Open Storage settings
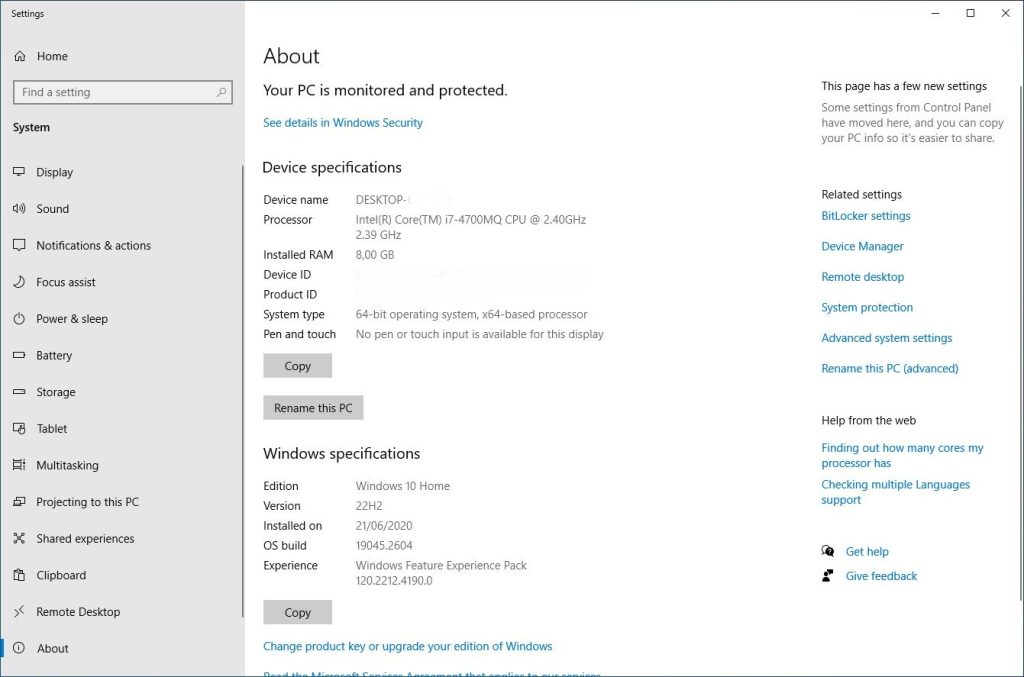This screenshot has width=1024, height=677. click(121, 392)
